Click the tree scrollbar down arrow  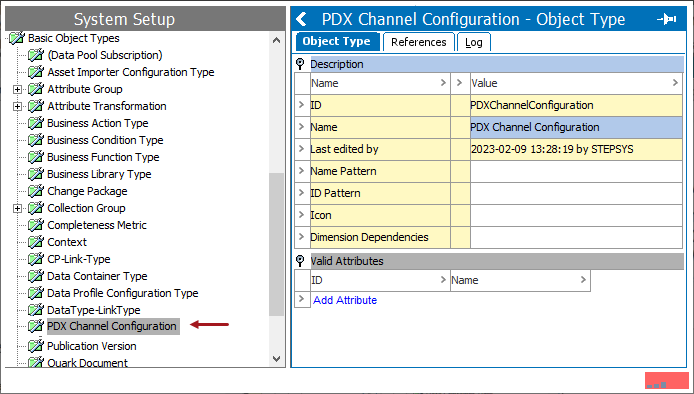(x=277, y=359)
